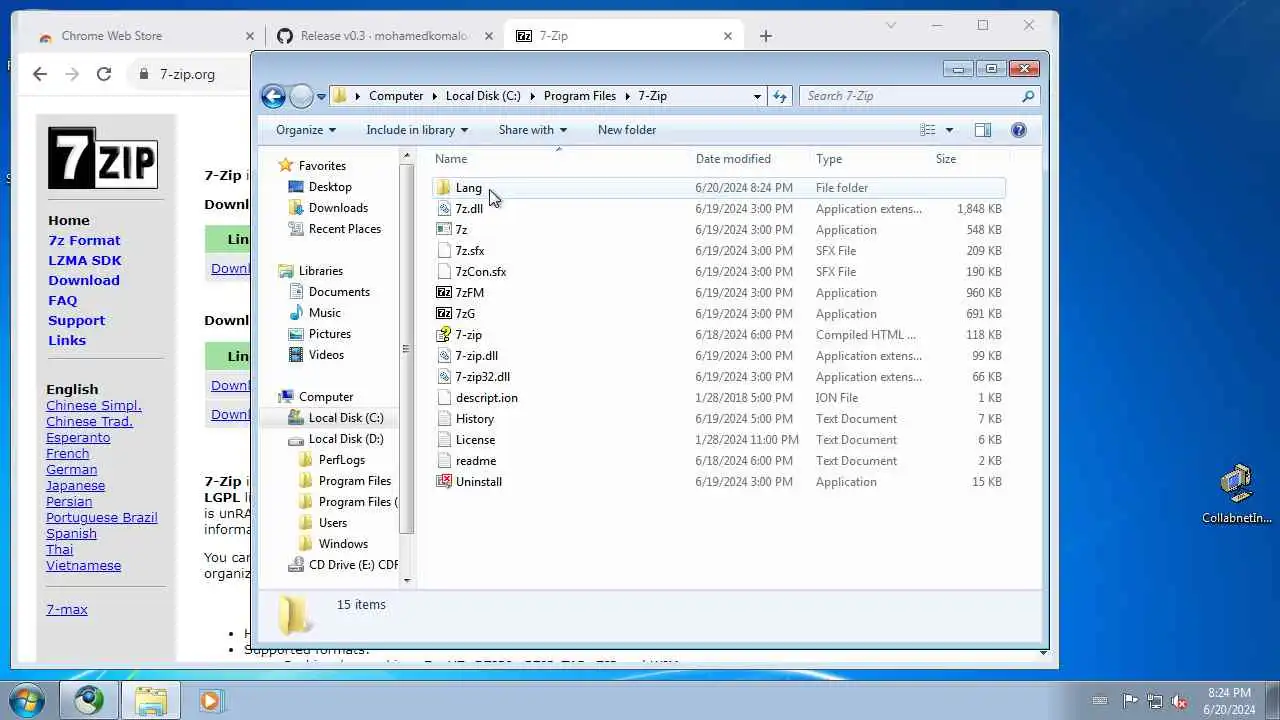
Task: Sort by the Date modified column header
Action: point(750,159)
